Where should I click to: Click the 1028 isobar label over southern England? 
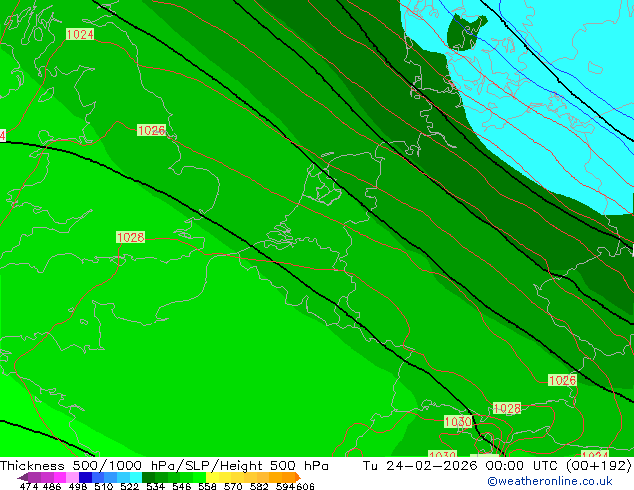tap(130, 237)
